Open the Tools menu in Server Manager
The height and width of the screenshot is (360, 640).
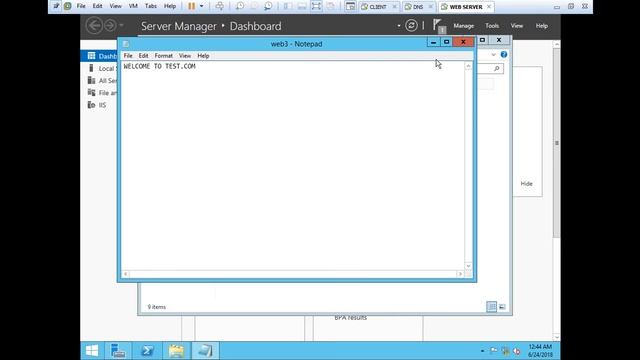pyautogui.click(x=492, y=26)
